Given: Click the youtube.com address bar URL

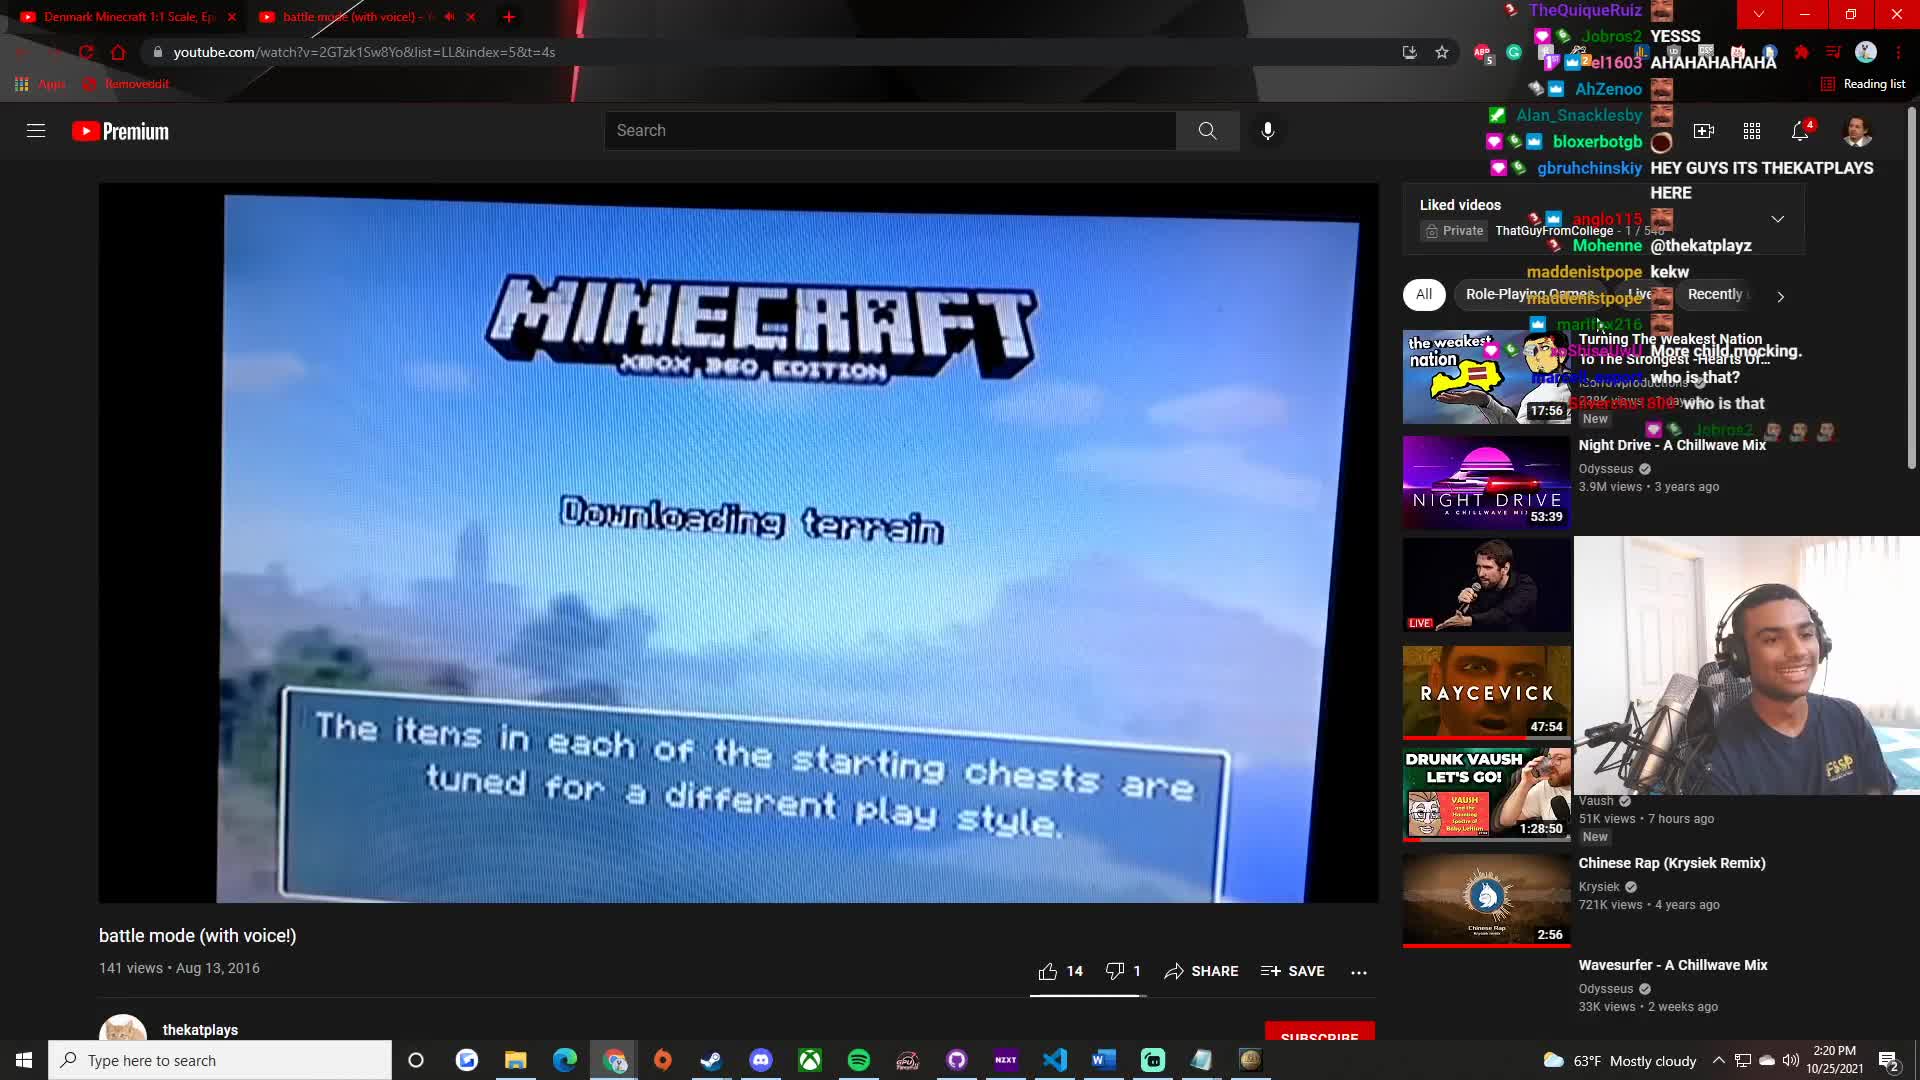Looking at the screenshot, I should click(364, 52).
